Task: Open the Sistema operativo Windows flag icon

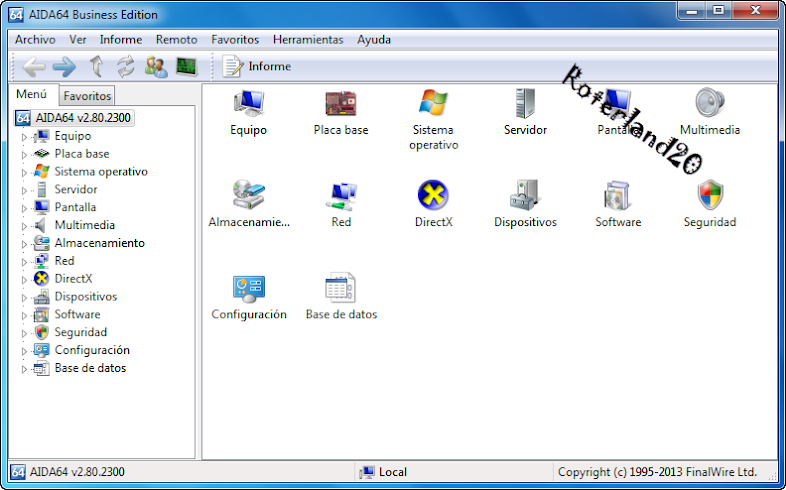Action: pyautogui.click(x=433, y=102)
